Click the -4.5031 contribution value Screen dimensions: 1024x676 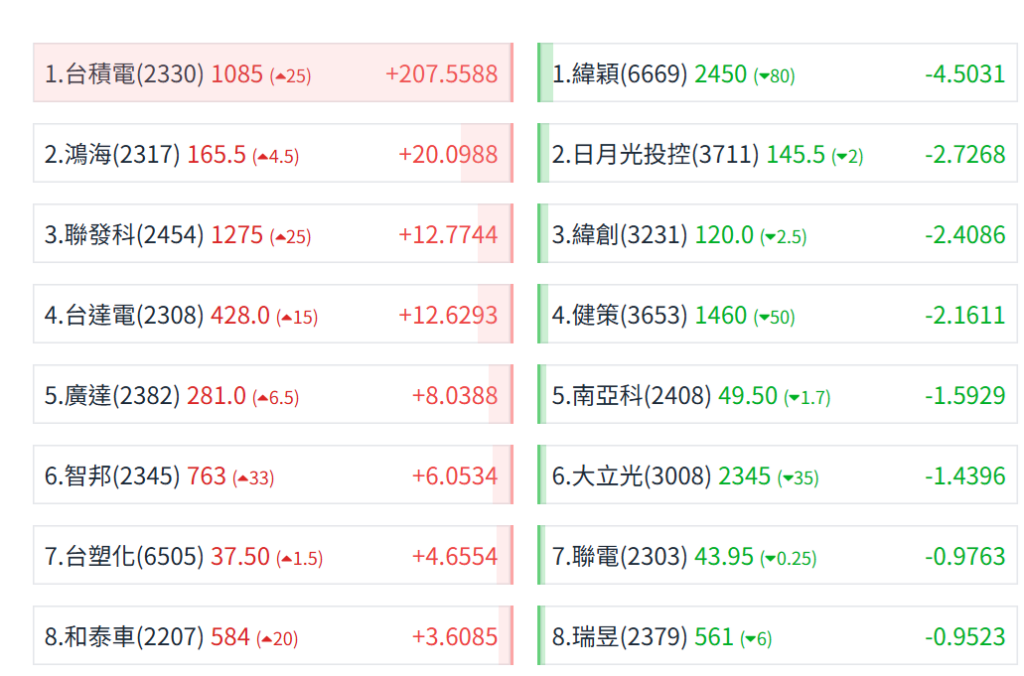(965, 74)
